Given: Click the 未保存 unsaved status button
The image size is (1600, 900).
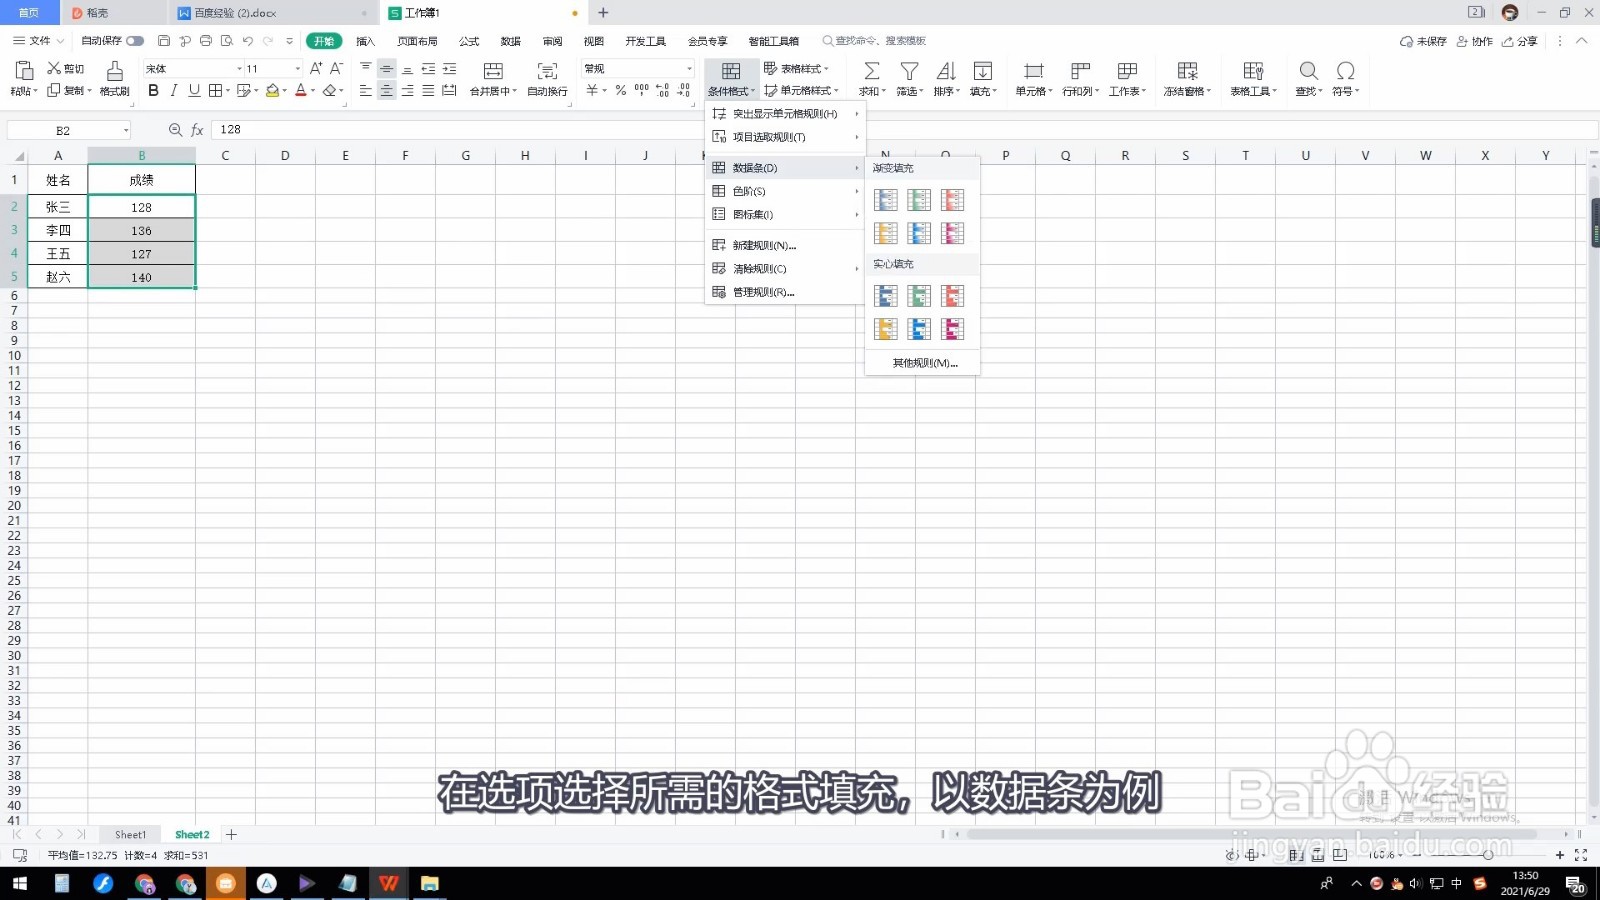Looking at the screenshot, I should point(1423,41).
